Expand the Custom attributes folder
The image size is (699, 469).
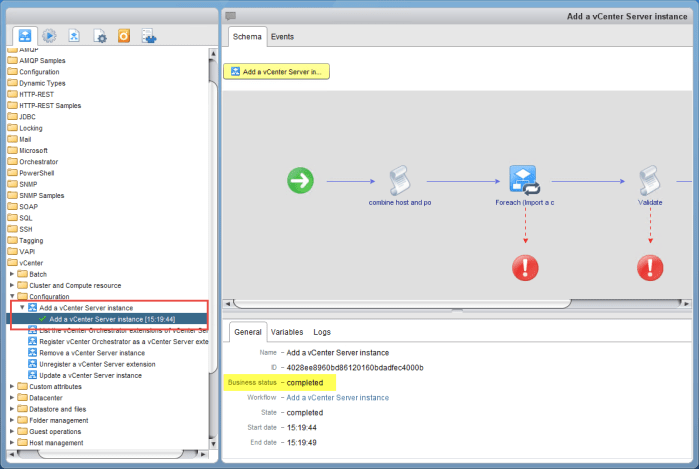12,386
